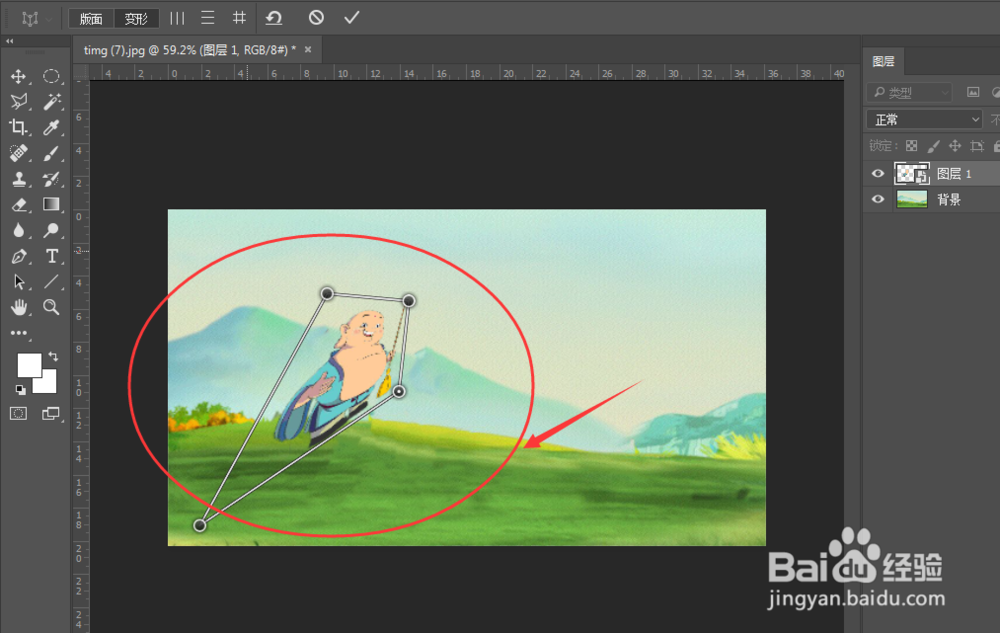Reset to default foreground and background colors
The image size is (1000, 633).
(x=20, y=389)
